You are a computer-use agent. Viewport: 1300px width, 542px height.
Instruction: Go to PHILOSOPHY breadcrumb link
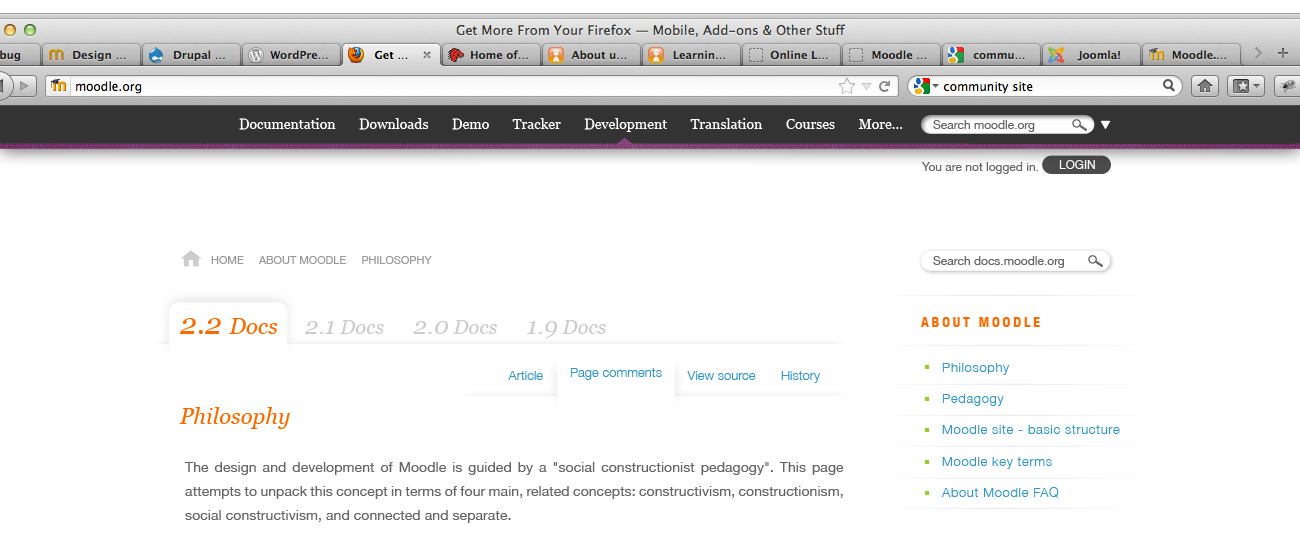pos(396,260)
